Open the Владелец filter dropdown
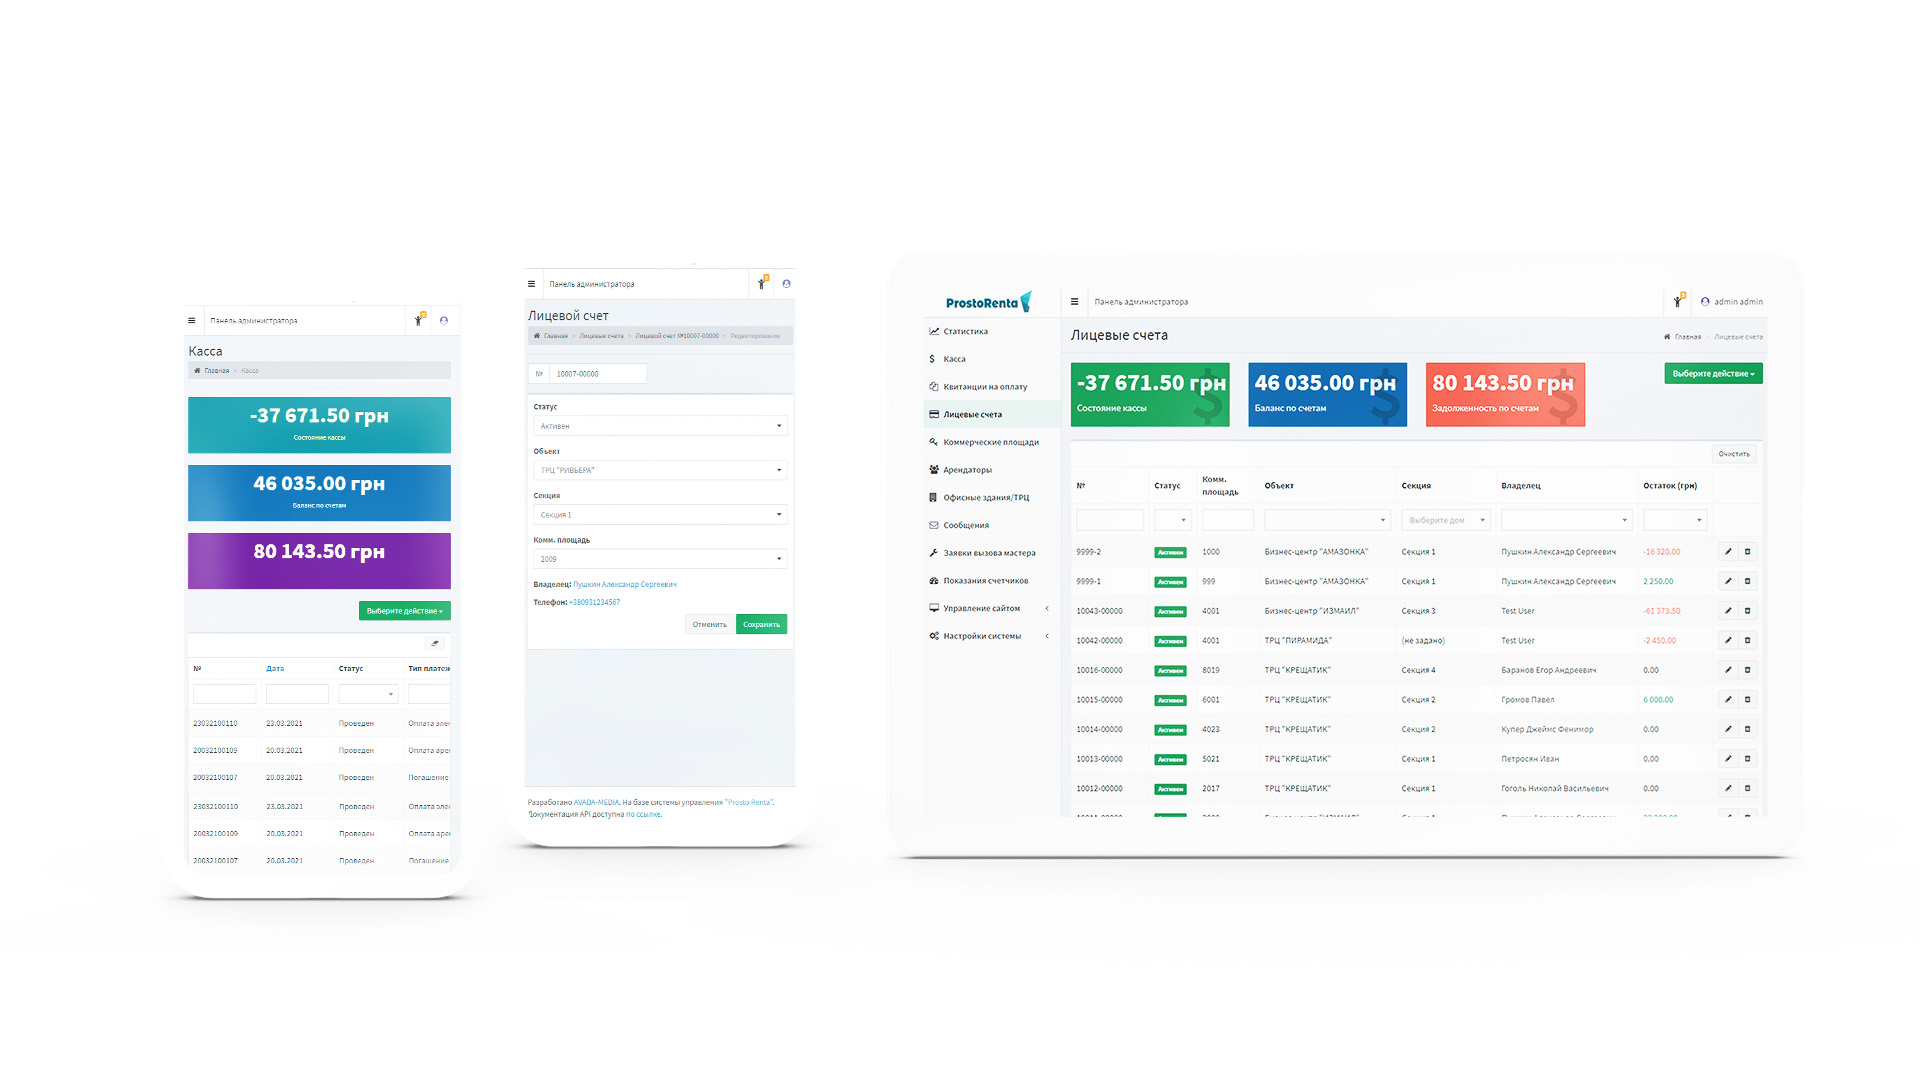Image resolution: width=1920 pixels, height=1080 pixels. (1566, 520)
